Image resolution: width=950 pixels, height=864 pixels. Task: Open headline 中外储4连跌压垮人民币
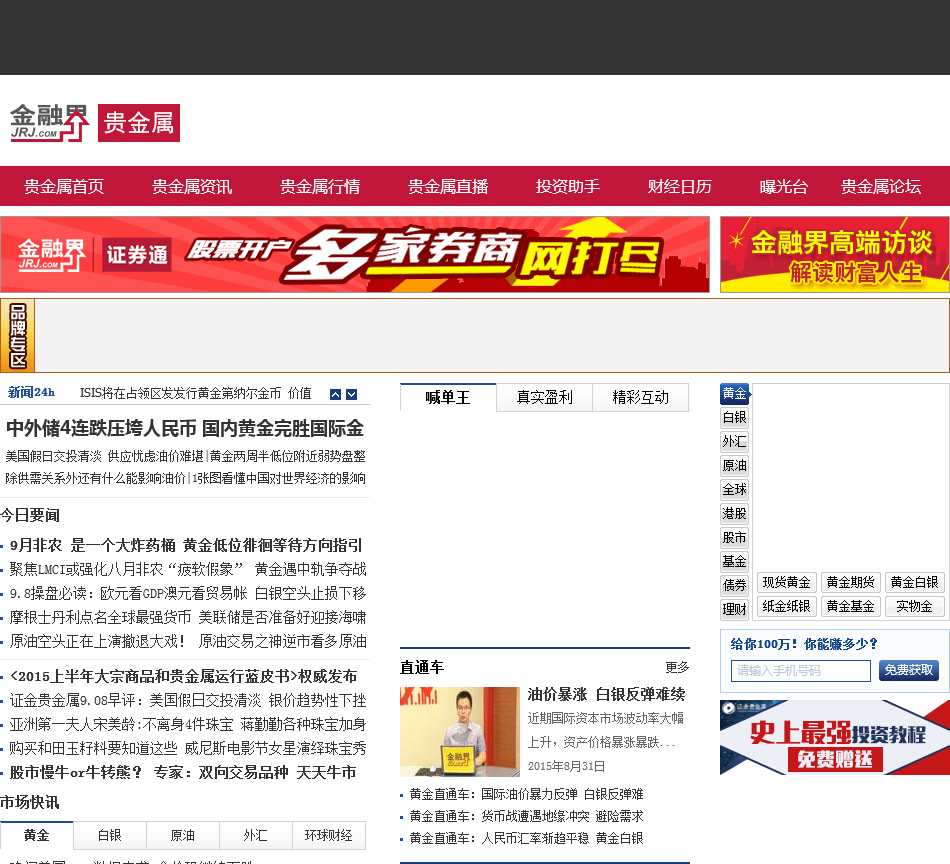click(185, 429)
